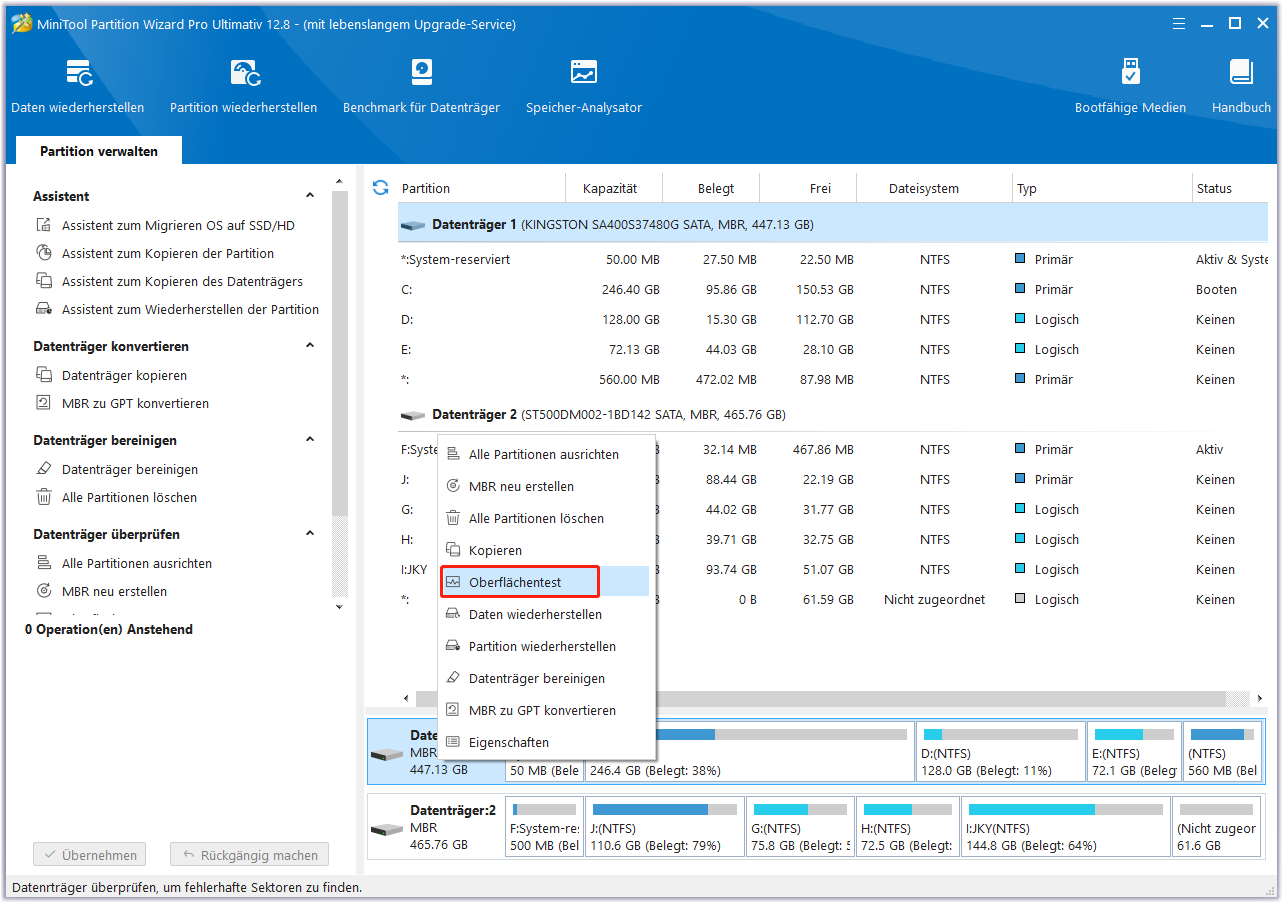
Task: Select the Datenträger 1 KINGSTON row
Action: tap(832, 225)
